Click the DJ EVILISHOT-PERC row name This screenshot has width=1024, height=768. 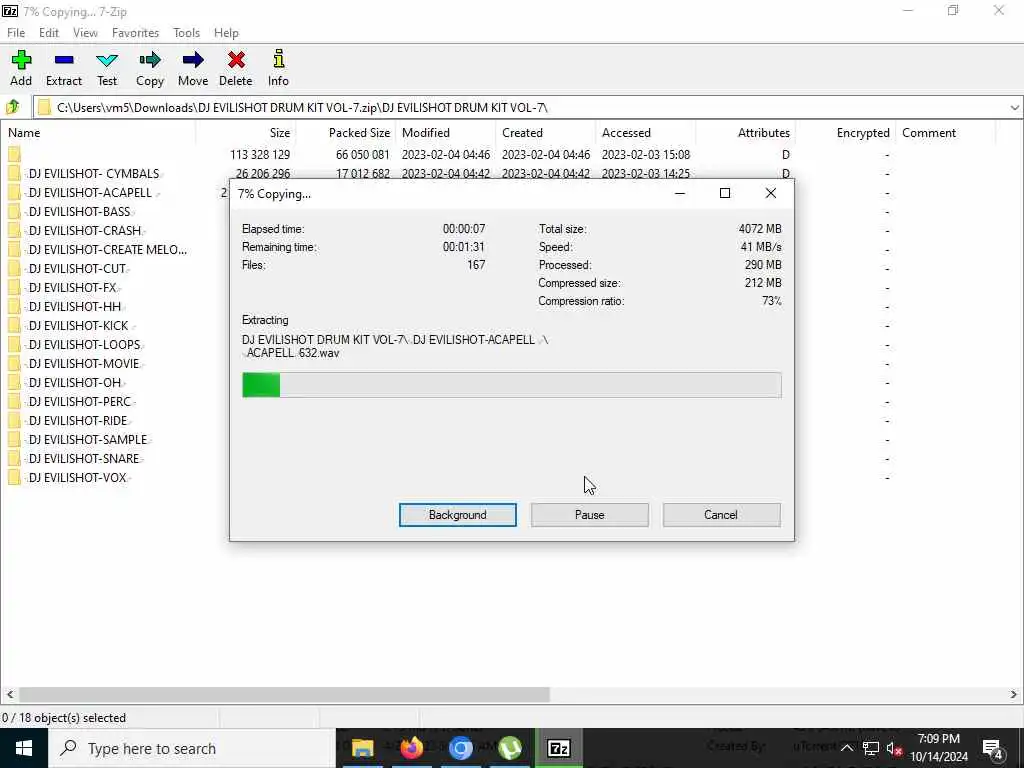pos(80,402)
